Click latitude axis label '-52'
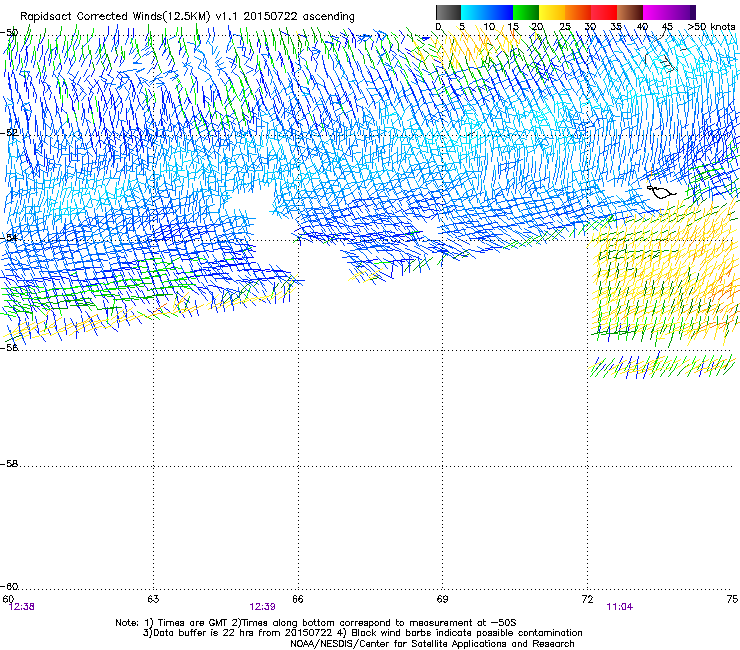 [9, 133]
